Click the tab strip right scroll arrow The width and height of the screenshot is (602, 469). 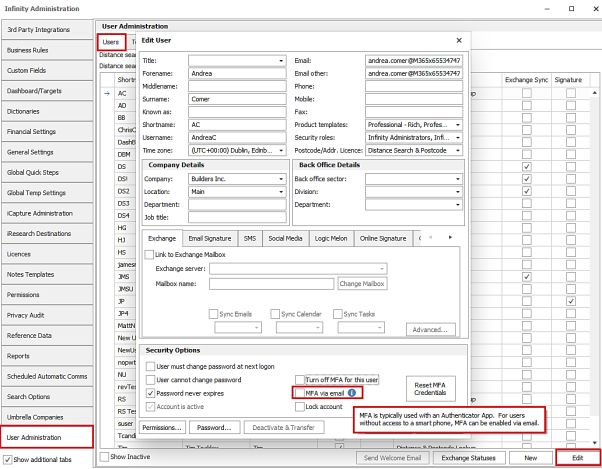coord(450,238)
